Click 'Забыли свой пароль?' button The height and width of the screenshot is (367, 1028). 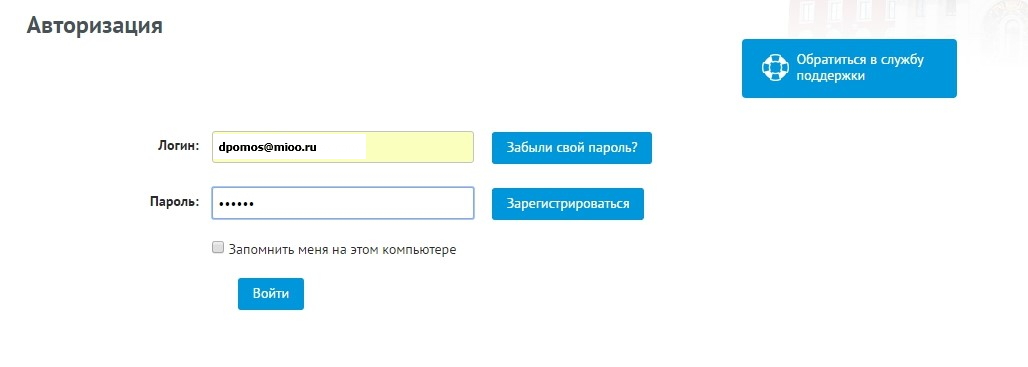pos(572,147)
